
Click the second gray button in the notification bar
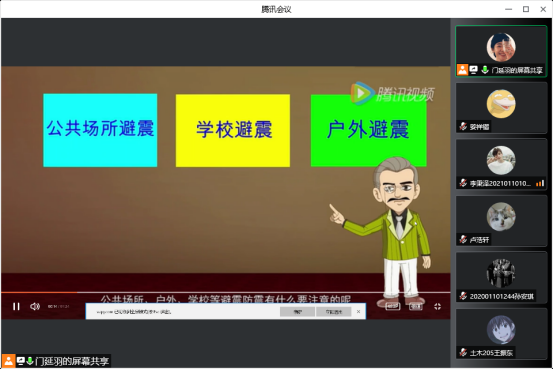(334, 312)
